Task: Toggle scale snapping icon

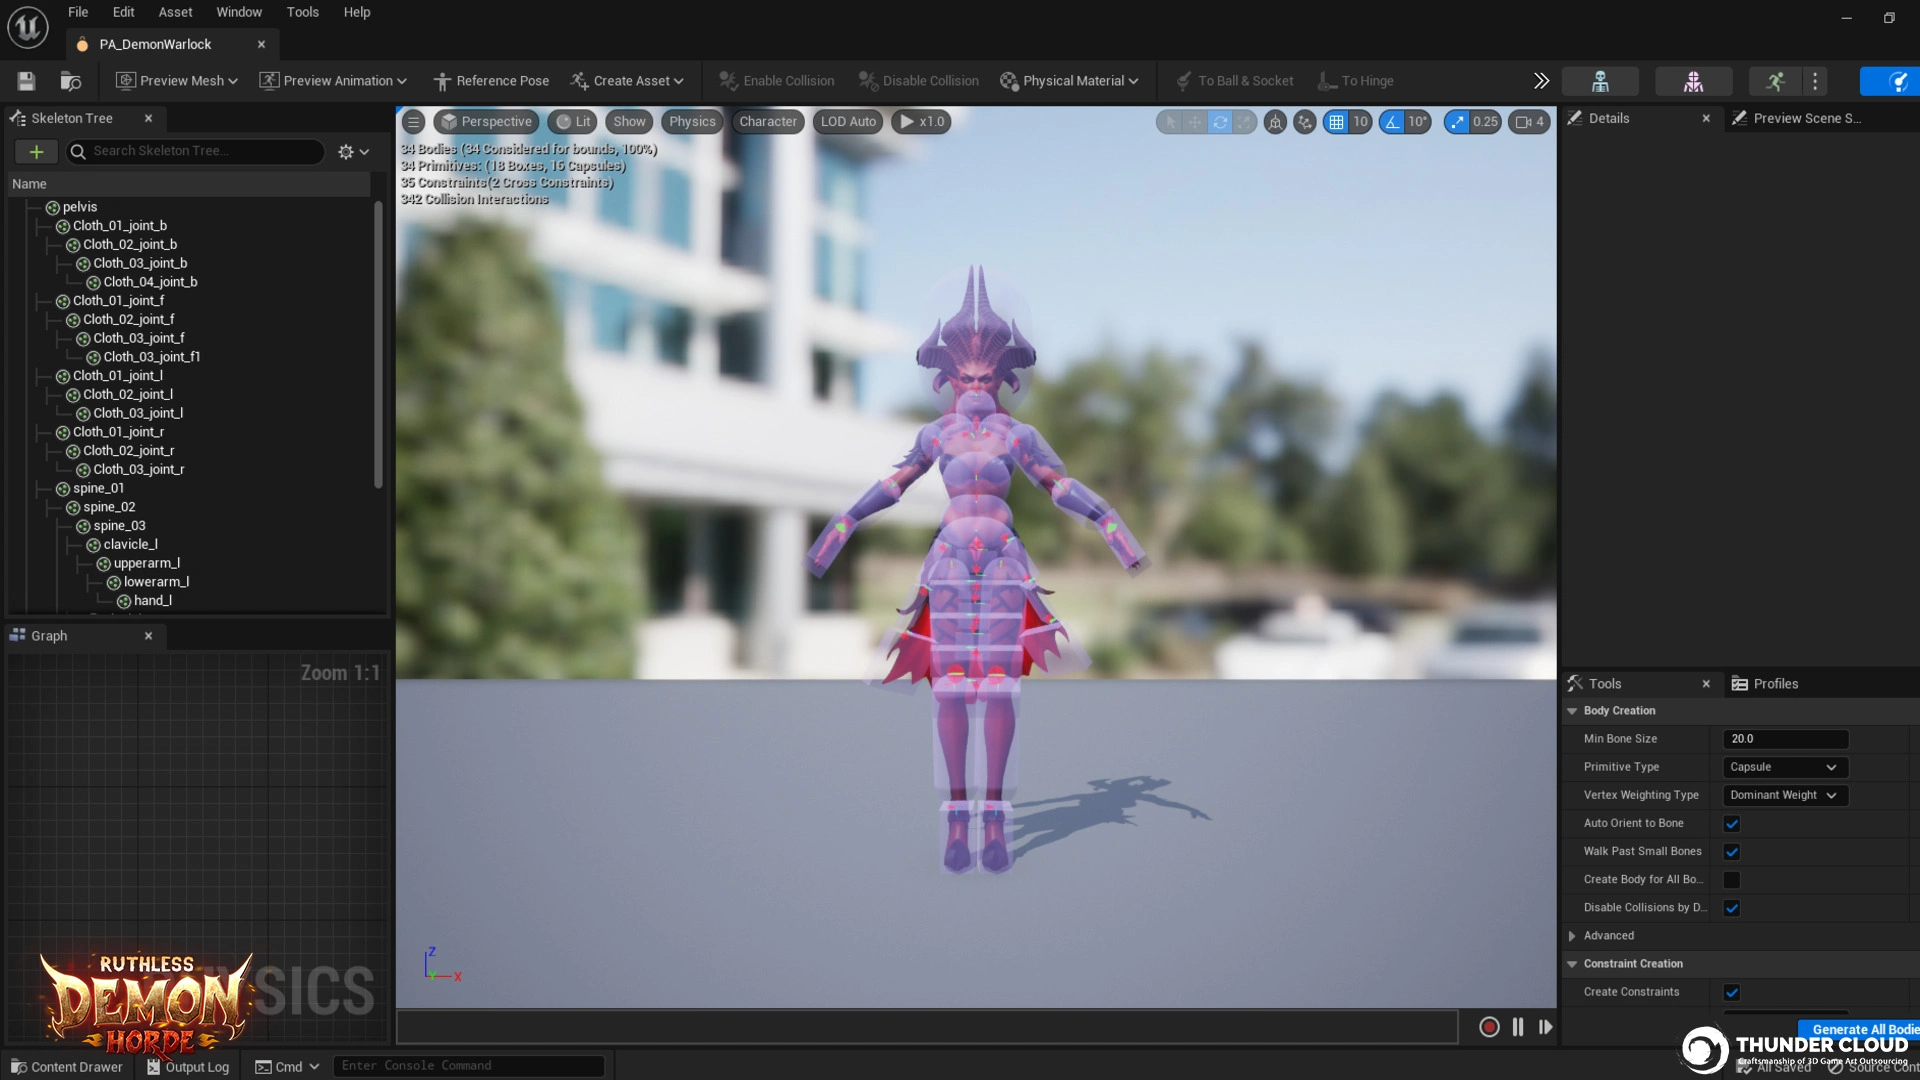Action: click(x=1457, y=122)
